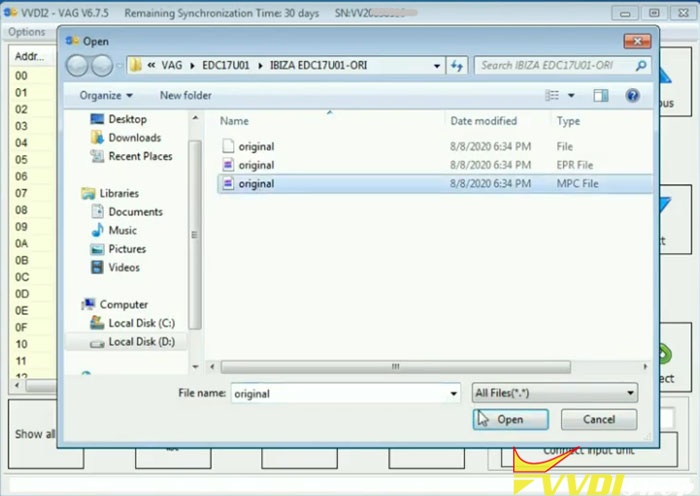Open the Help question mark icon
This screenshot has width=700, height=496.
pyautogui.click(x=632, y=95)
